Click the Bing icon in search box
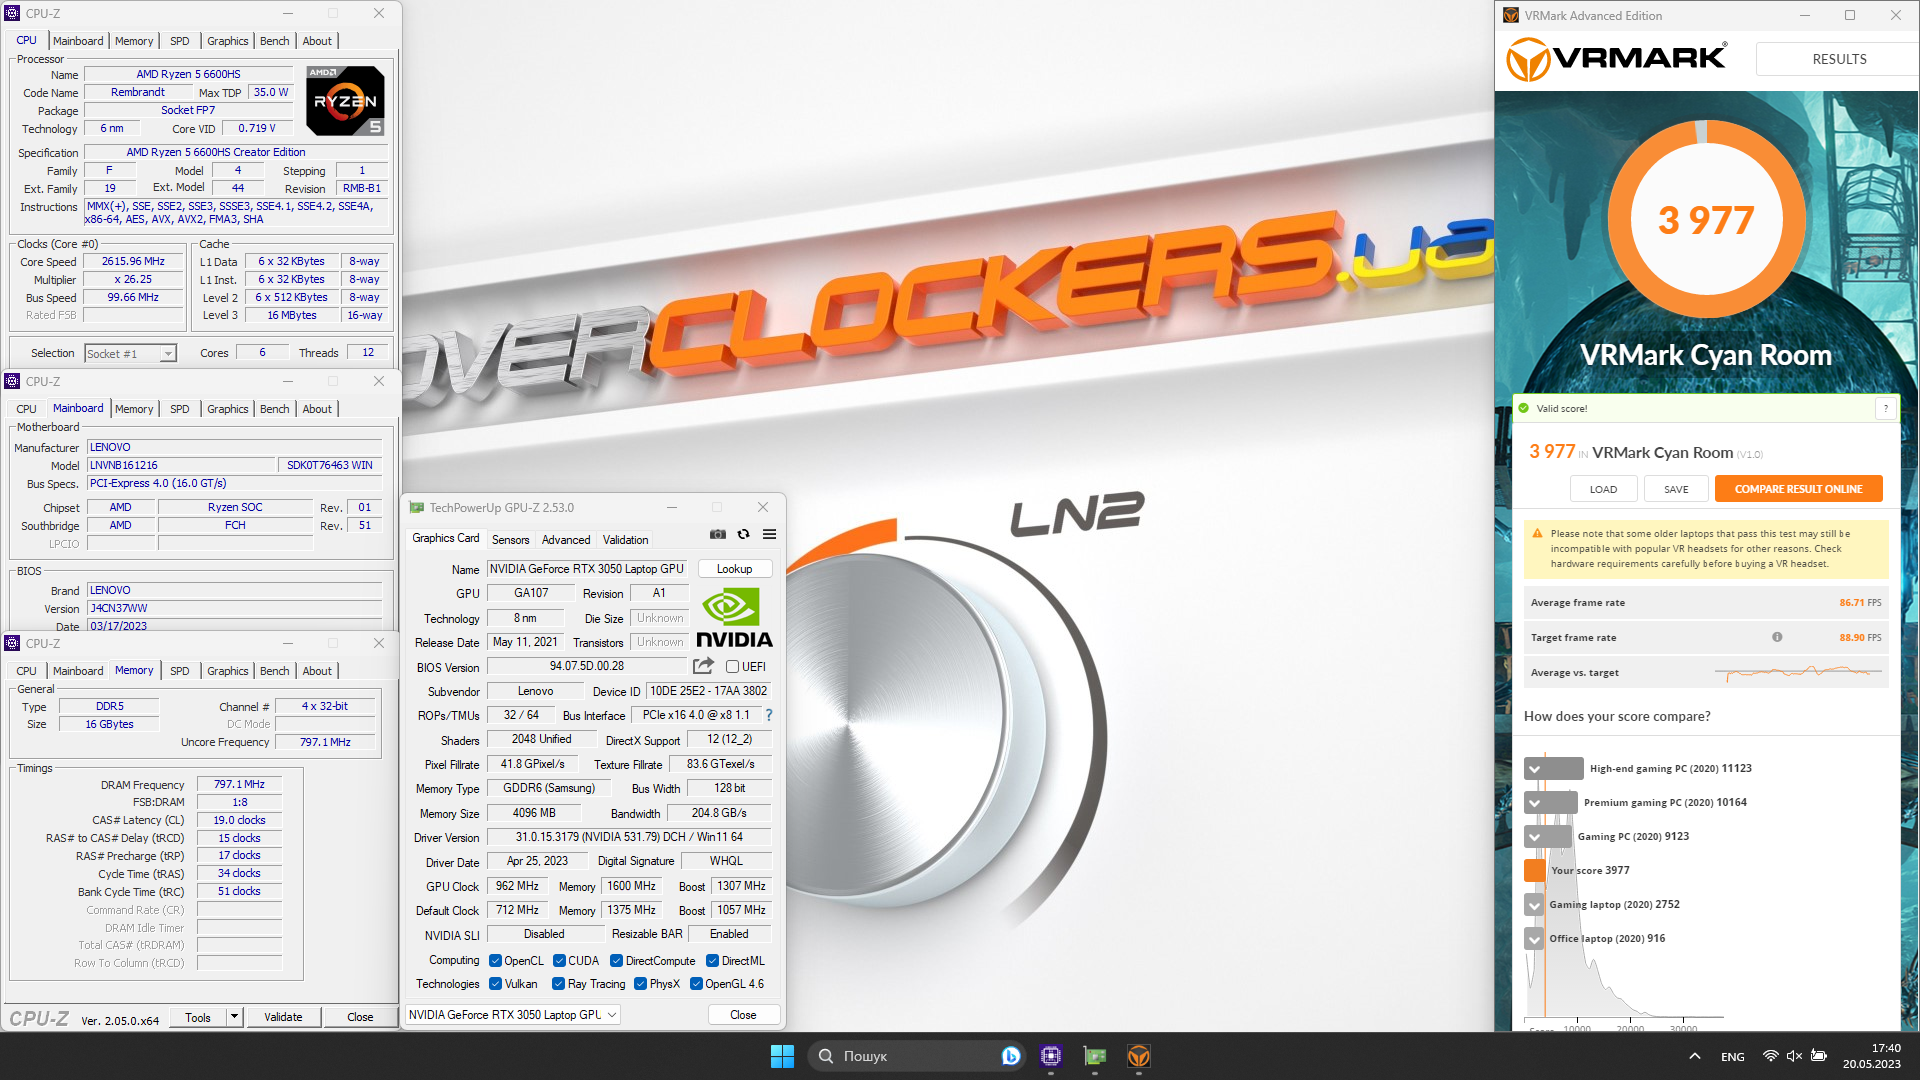The width and height of the screenshot is (1920, 1080). tap(1011, 1056)
